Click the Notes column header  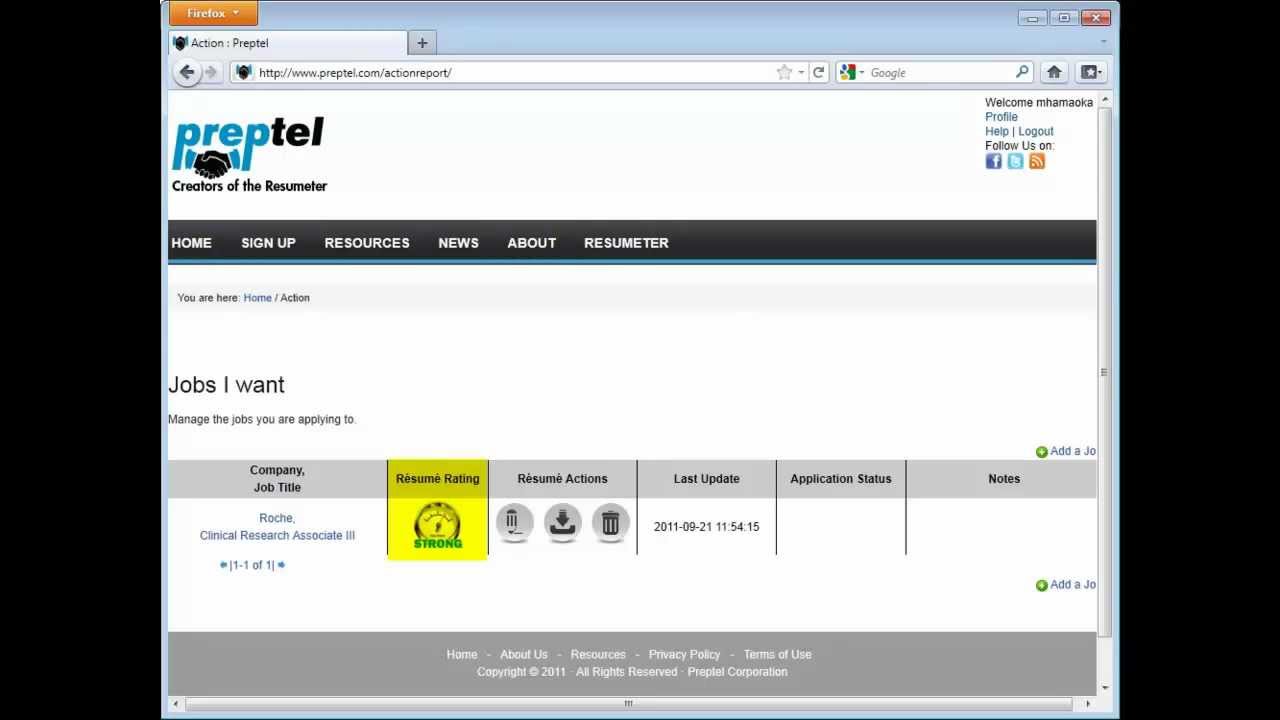coord(1004,479)
